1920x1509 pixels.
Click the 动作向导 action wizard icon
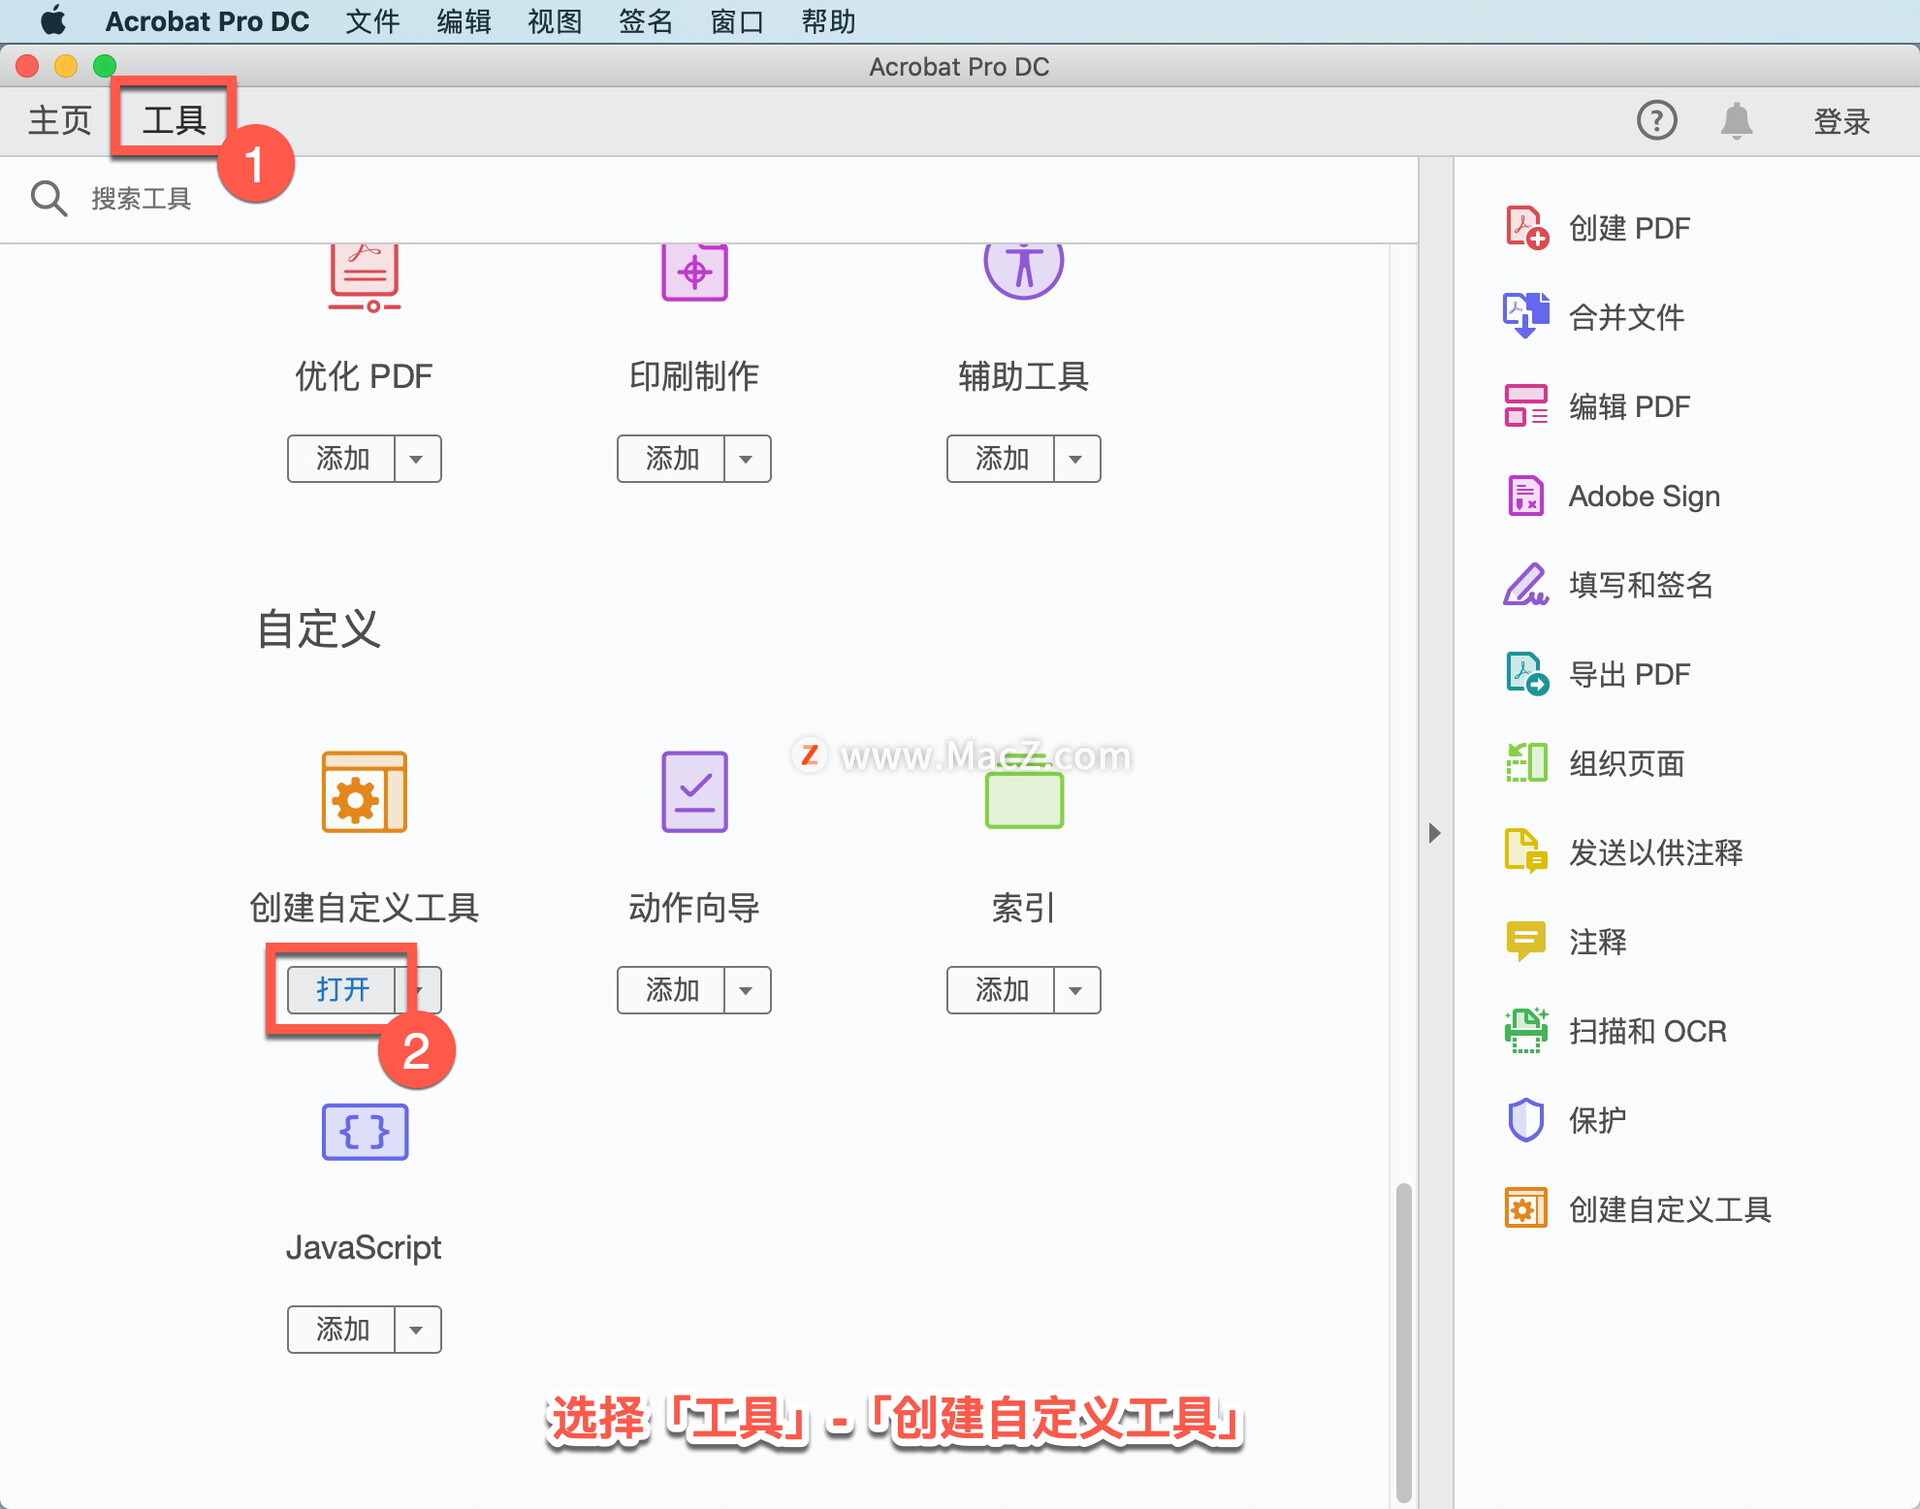(x=694, y=791)
